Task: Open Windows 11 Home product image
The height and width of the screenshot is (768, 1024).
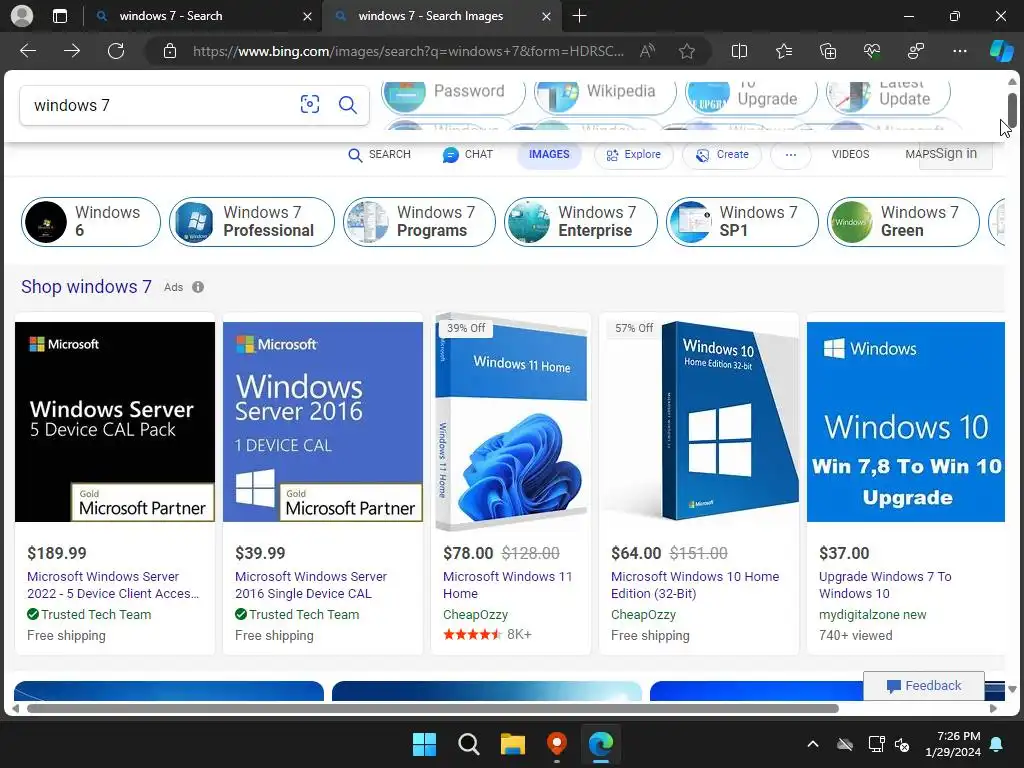Action: click(x=511, y=422)
